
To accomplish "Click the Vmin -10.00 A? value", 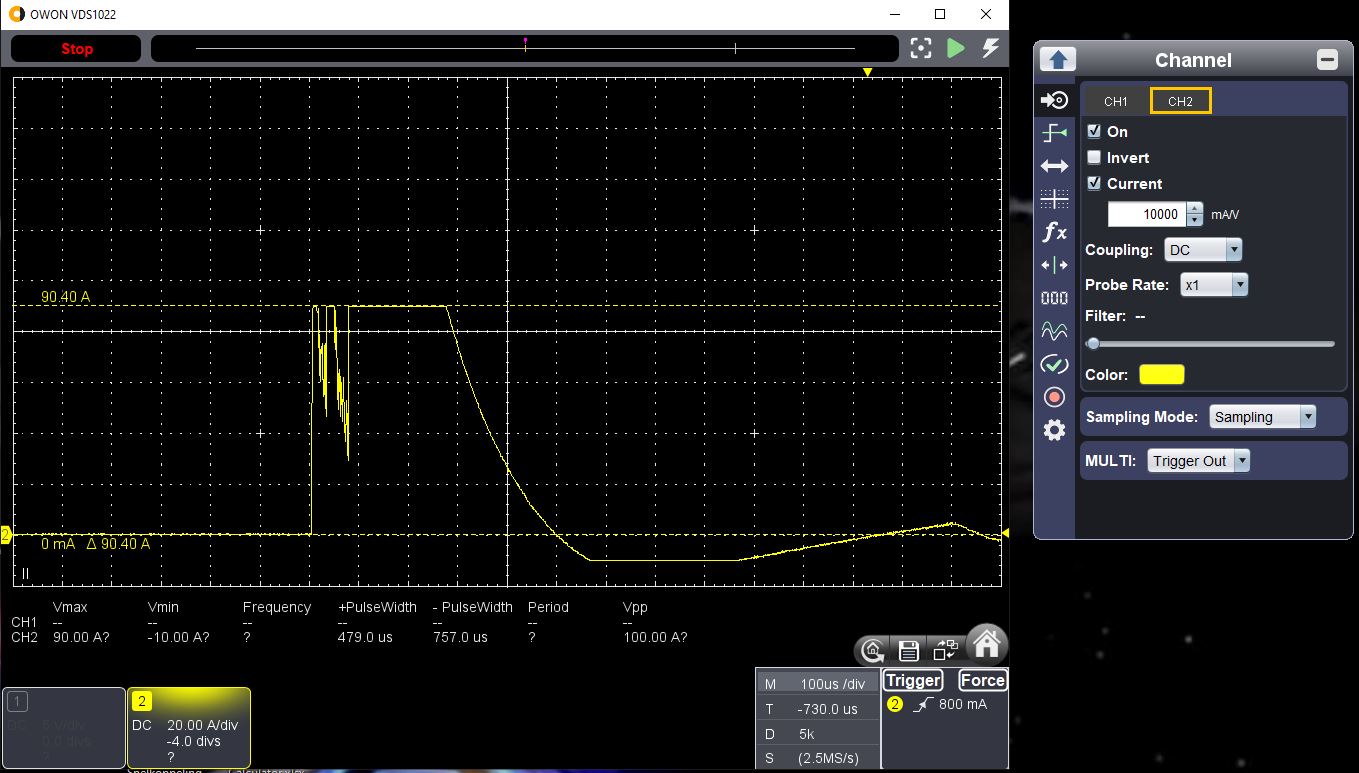I will pos(178,637).
